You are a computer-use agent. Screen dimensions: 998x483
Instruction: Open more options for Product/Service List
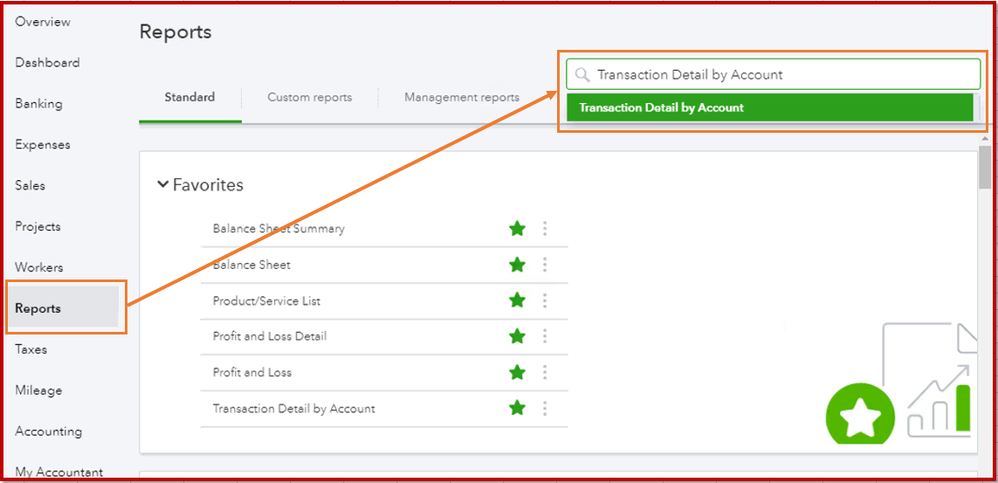(544, 300)
